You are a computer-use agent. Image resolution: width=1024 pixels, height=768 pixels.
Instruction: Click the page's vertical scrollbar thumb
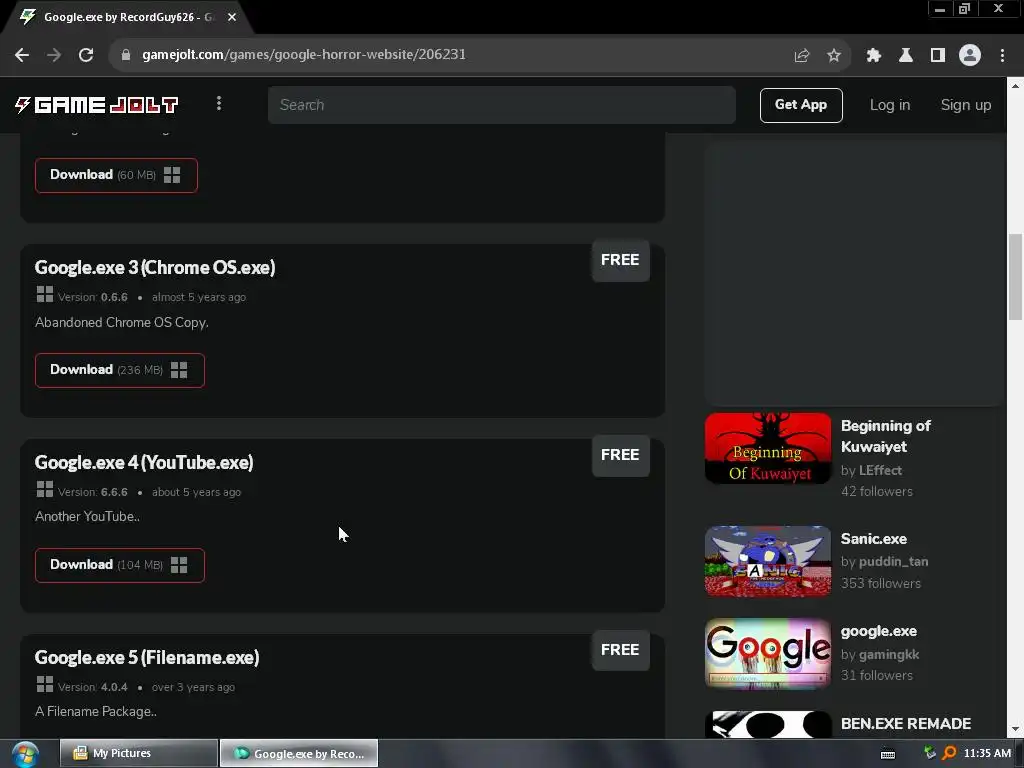pos(1016,277)
